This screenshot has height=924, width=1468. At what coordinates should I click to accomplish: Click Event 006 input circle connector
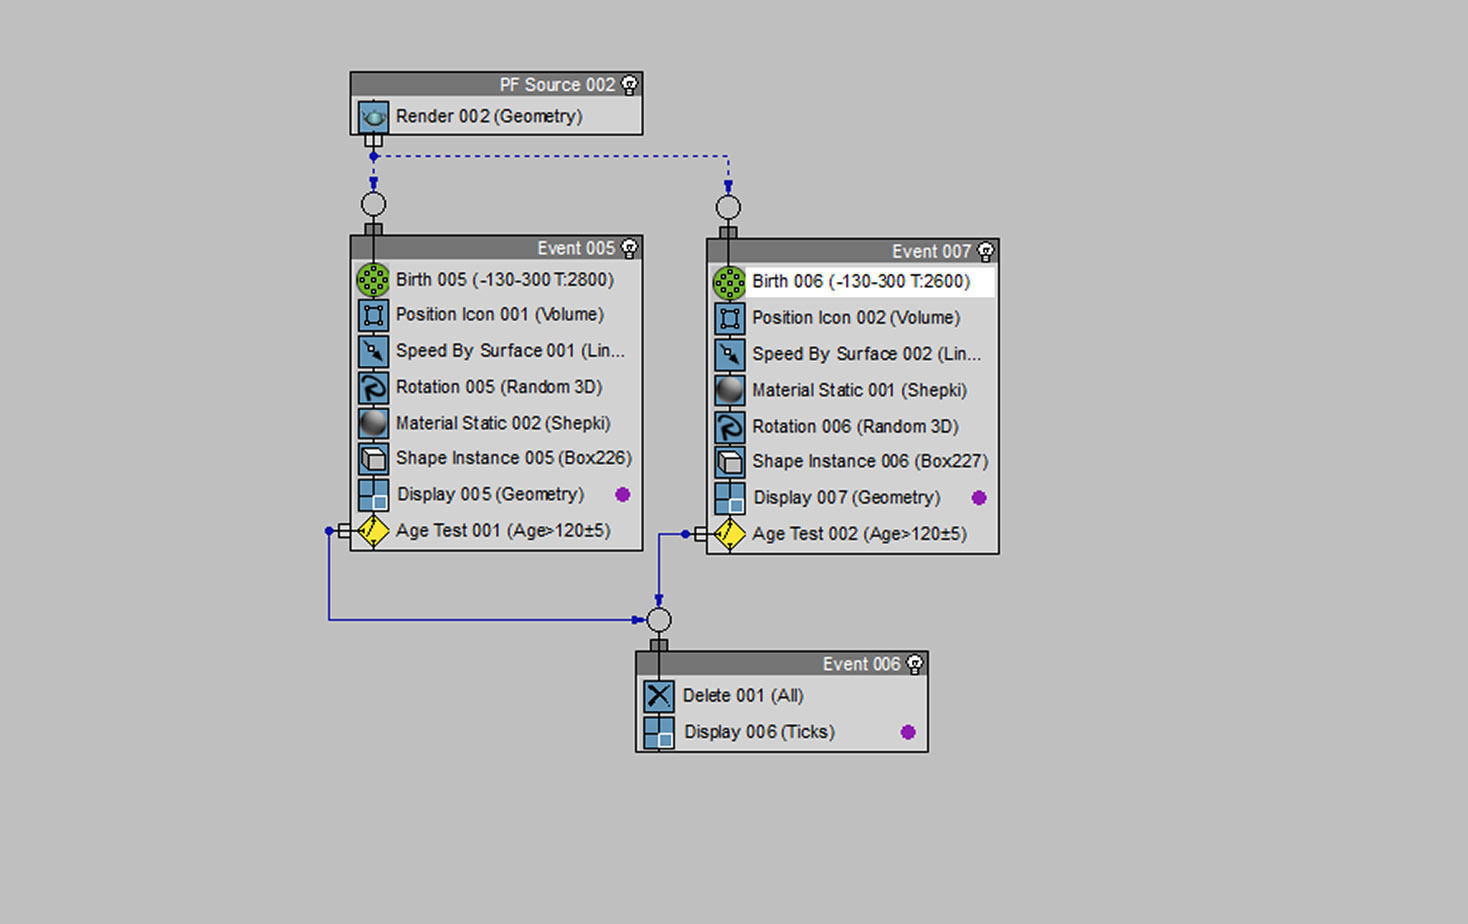659,620
